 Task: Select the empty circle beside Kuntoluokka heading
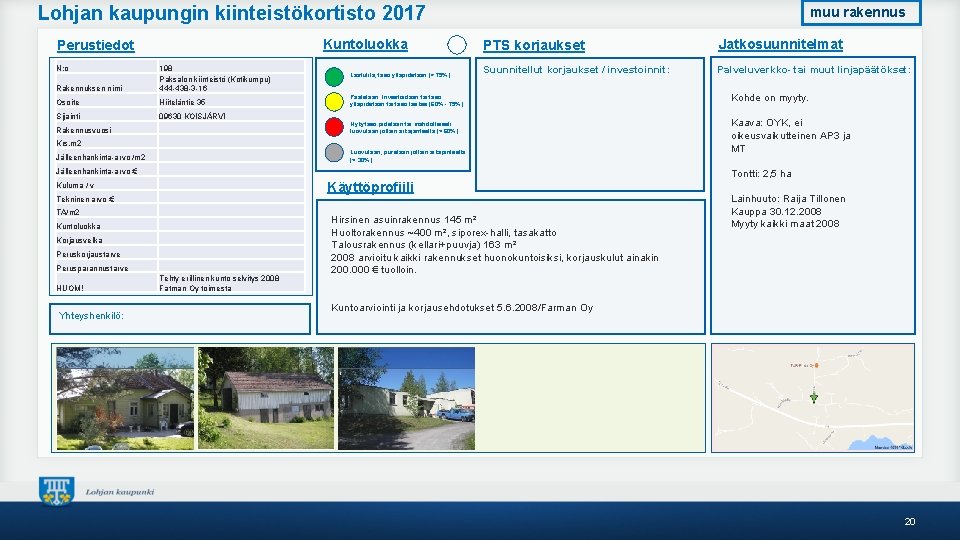pos(457,45)
